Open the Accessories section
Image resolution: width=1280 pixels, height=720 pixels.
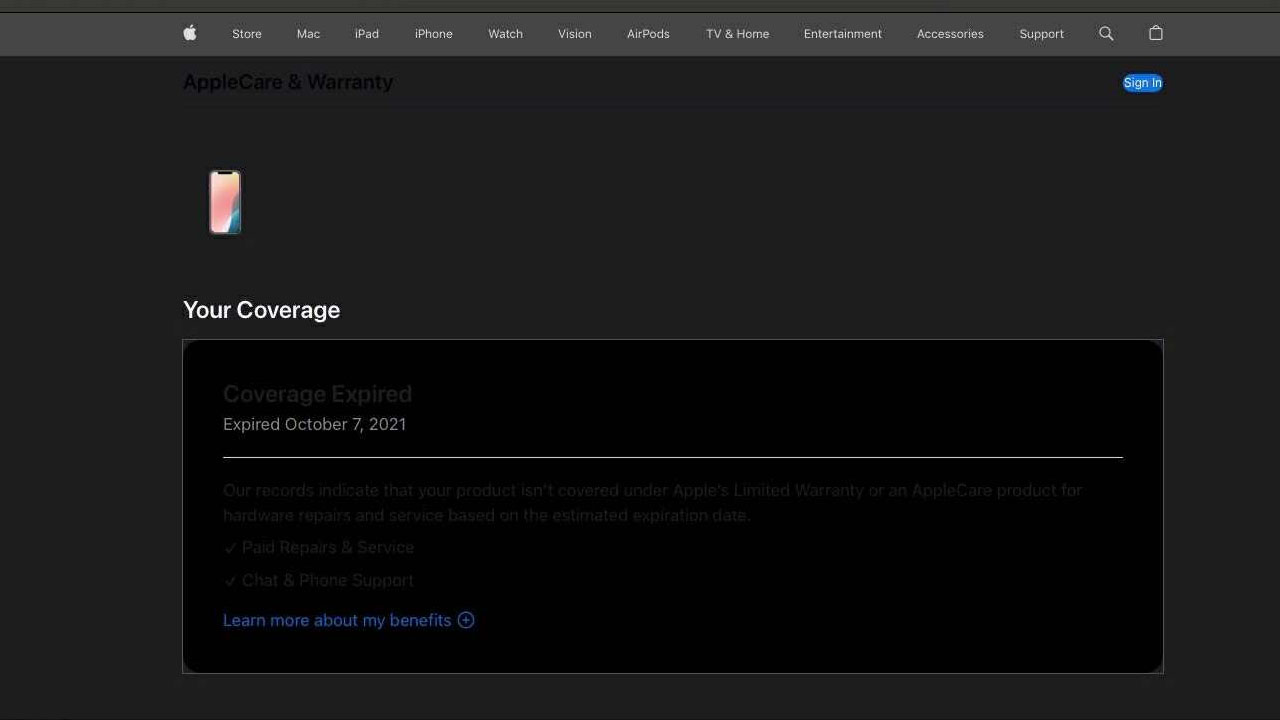tap(950, 34)
